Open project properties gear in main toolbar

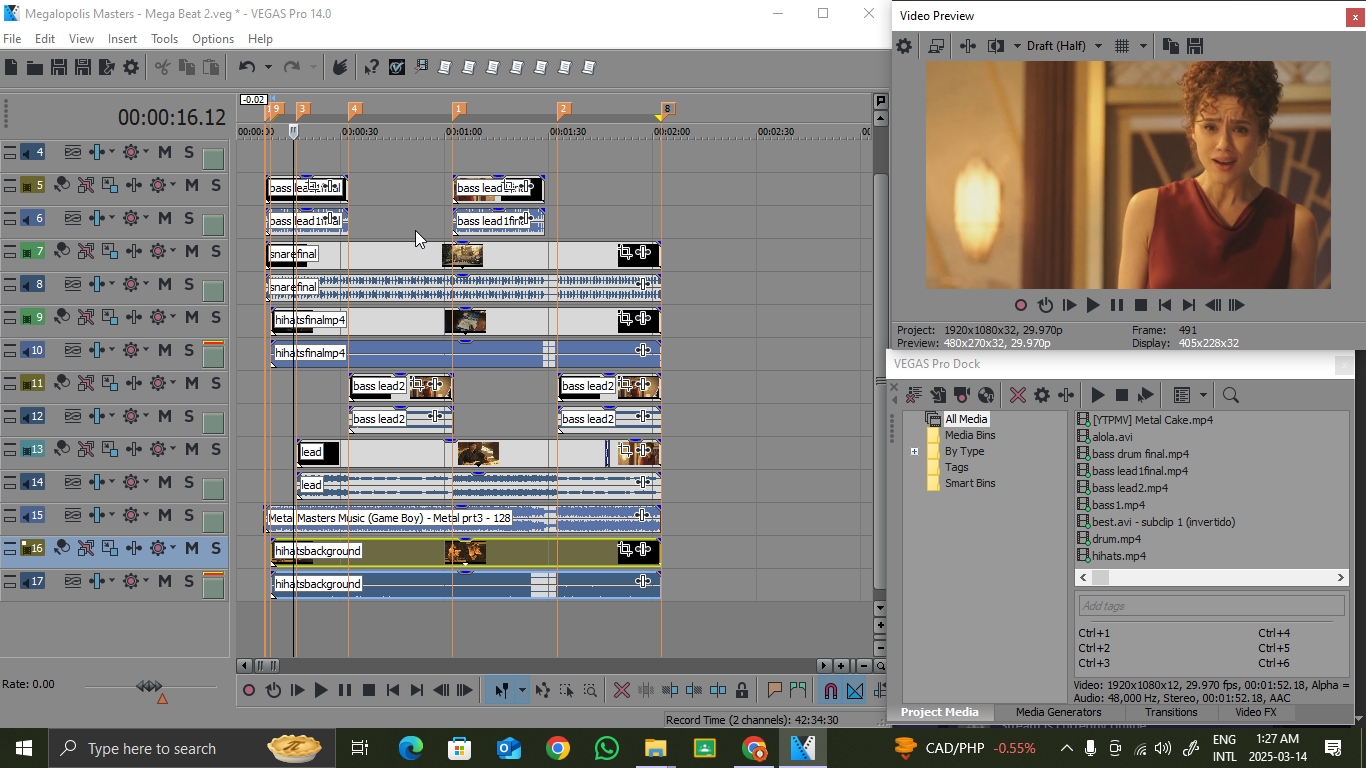pyautogui.click(x=131, y=67)
